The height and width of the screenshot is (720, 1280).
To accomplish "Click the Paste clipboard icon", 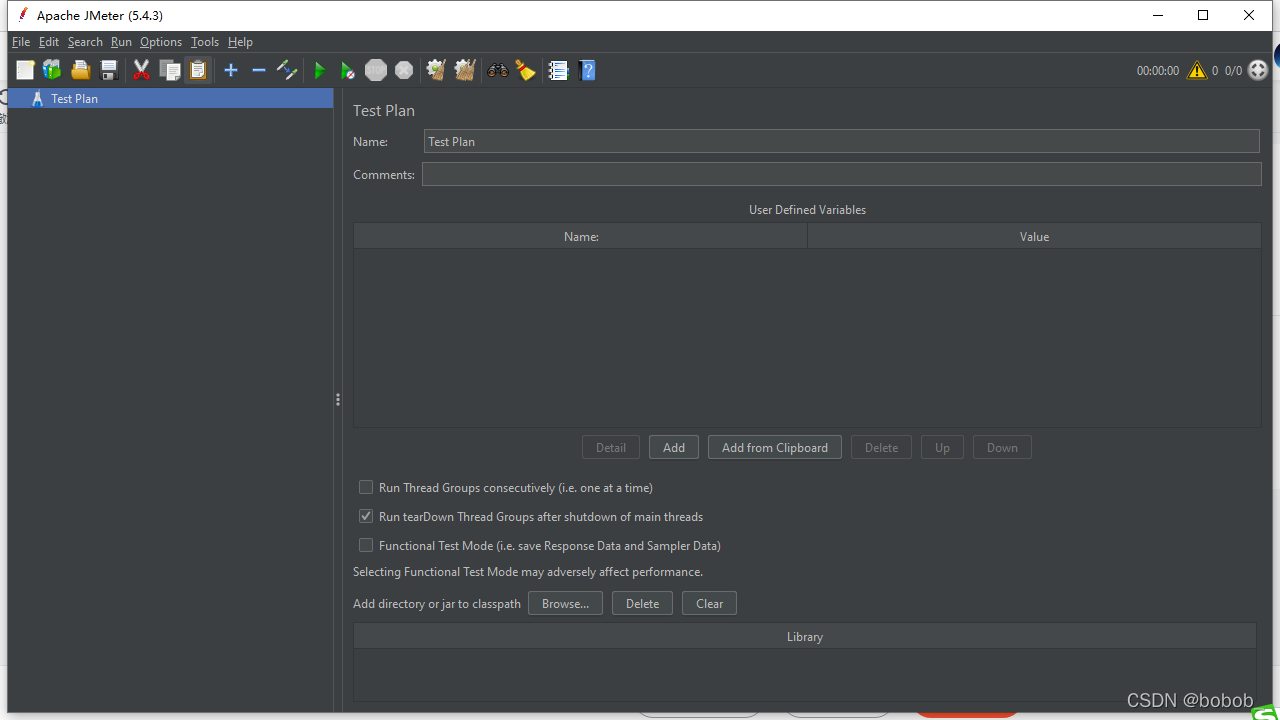I will click(198, 70).
